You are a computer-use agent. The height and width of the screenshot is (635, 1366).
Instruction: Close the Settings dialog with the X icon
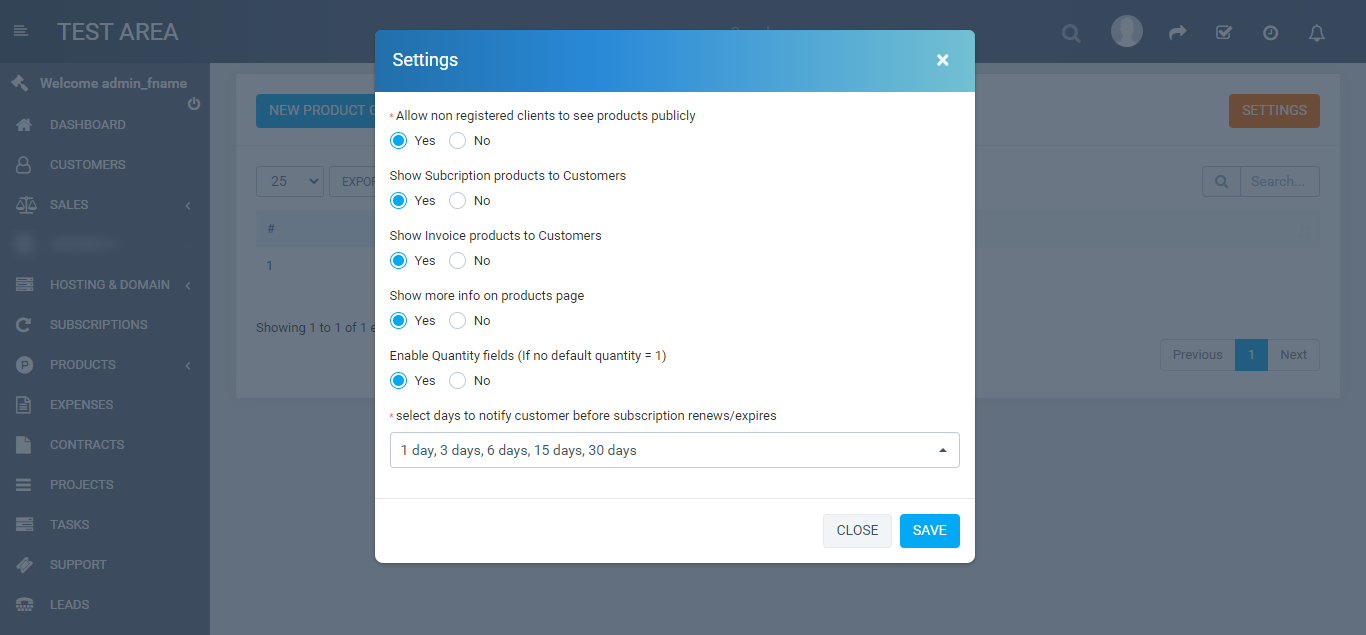tap(942, 60)
